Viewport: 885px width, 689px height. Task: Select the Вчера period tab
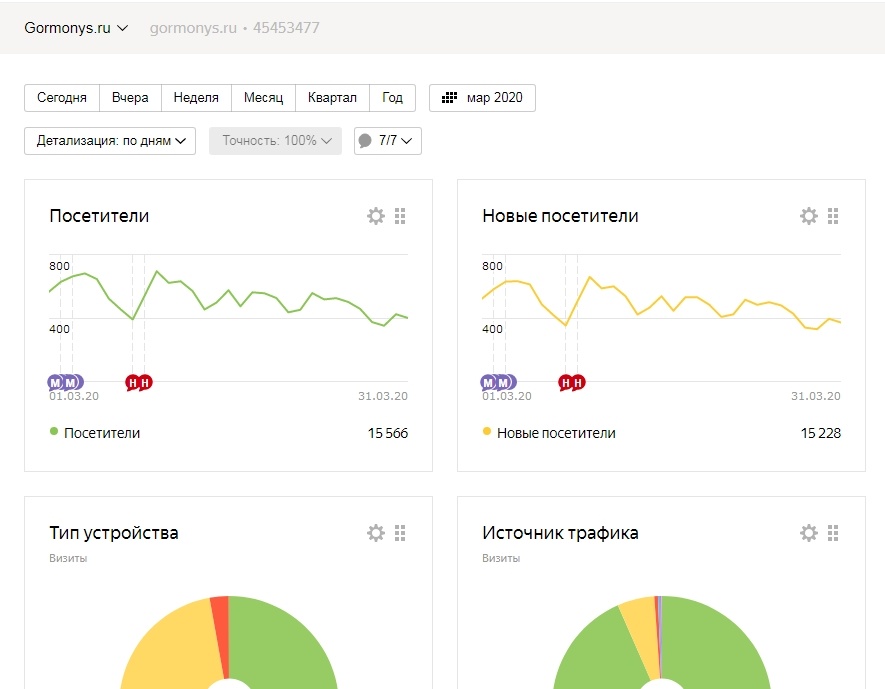[x=130, y=98]
